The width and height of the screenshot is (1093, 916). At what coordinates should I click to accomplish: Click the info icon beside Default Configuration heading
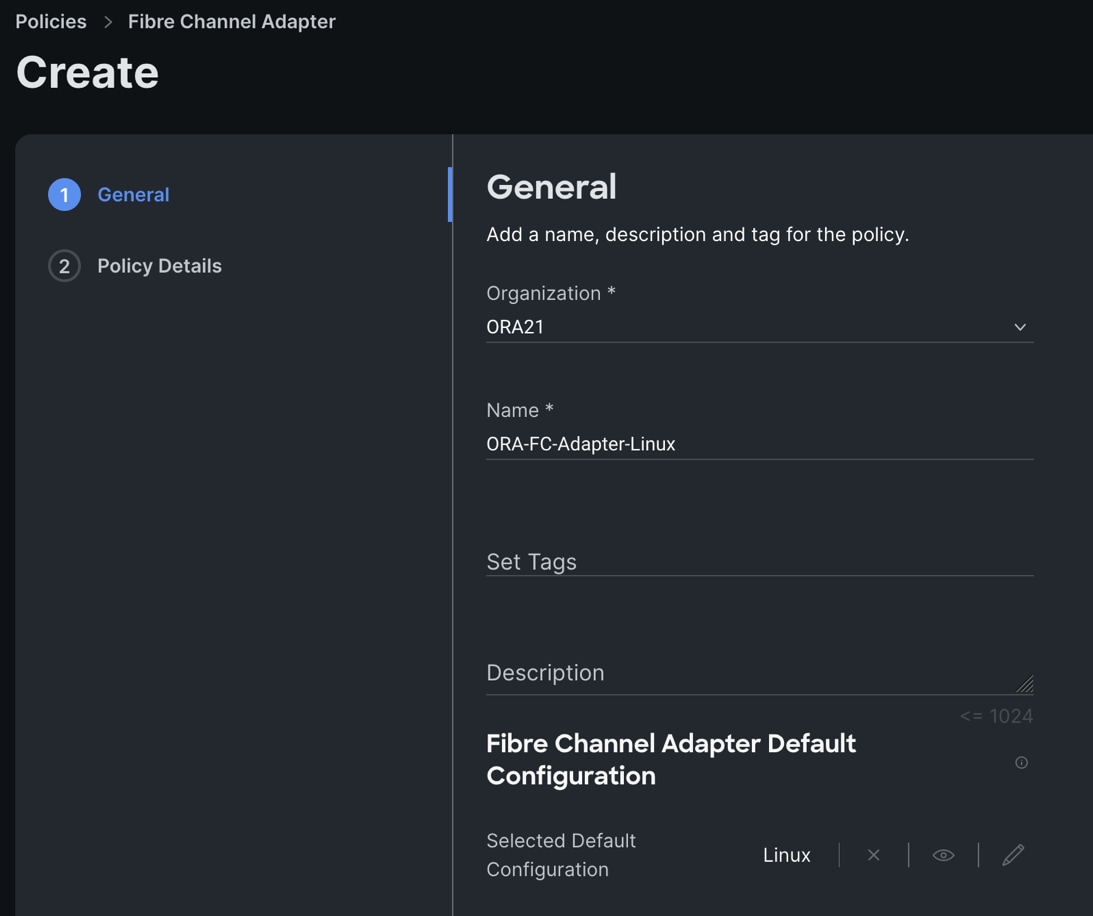point(1021,763)
